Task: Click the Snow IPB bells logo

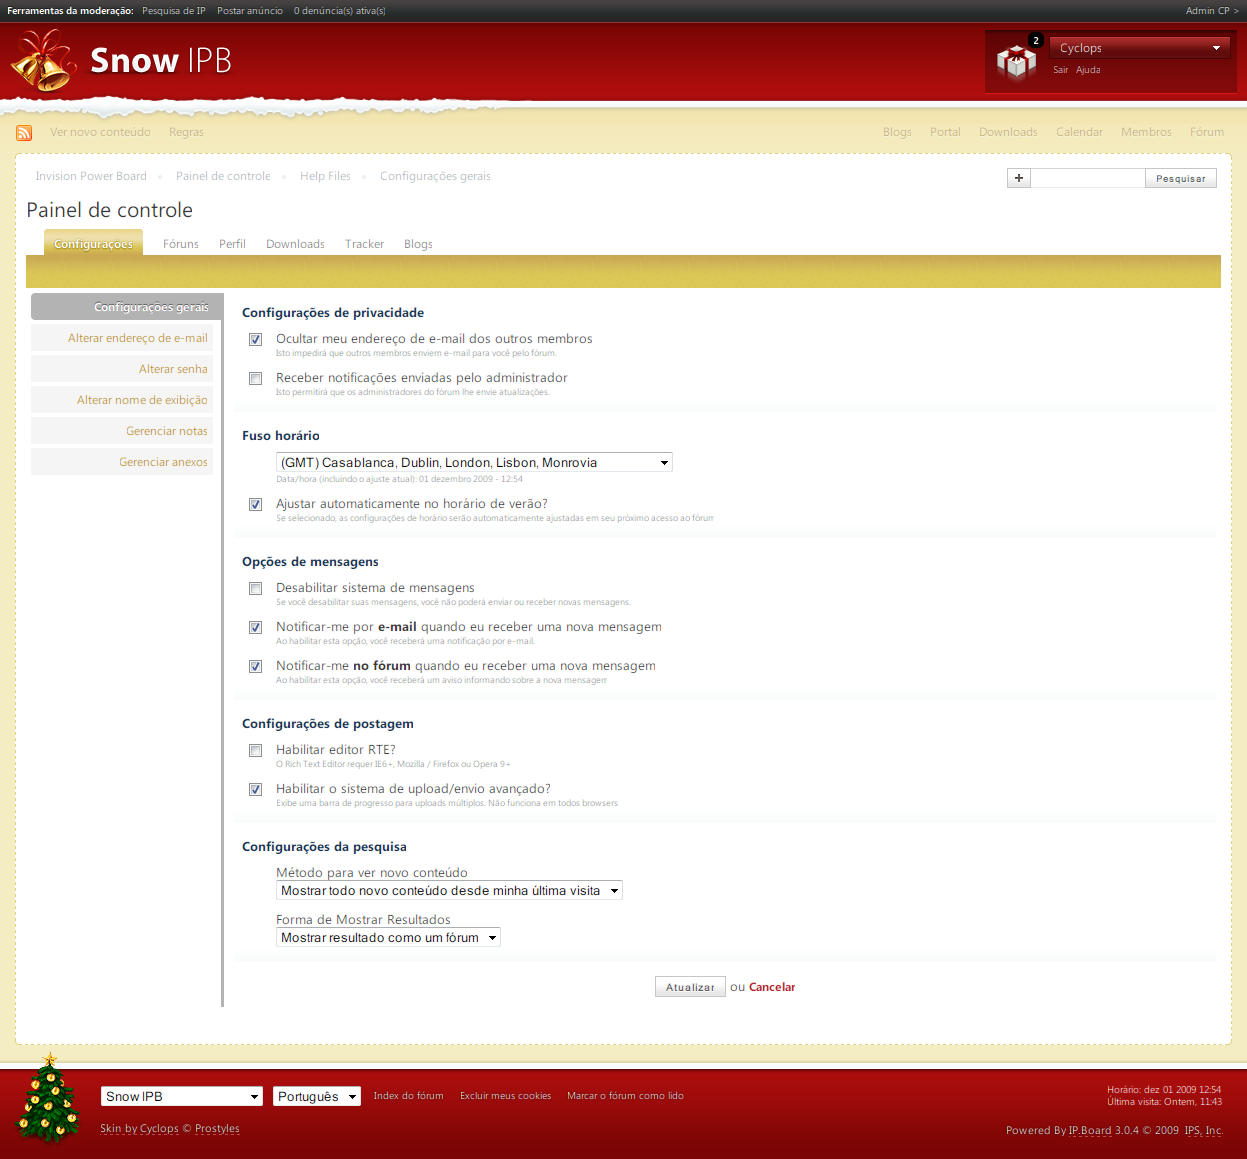Action: click(x=43, y=61)
